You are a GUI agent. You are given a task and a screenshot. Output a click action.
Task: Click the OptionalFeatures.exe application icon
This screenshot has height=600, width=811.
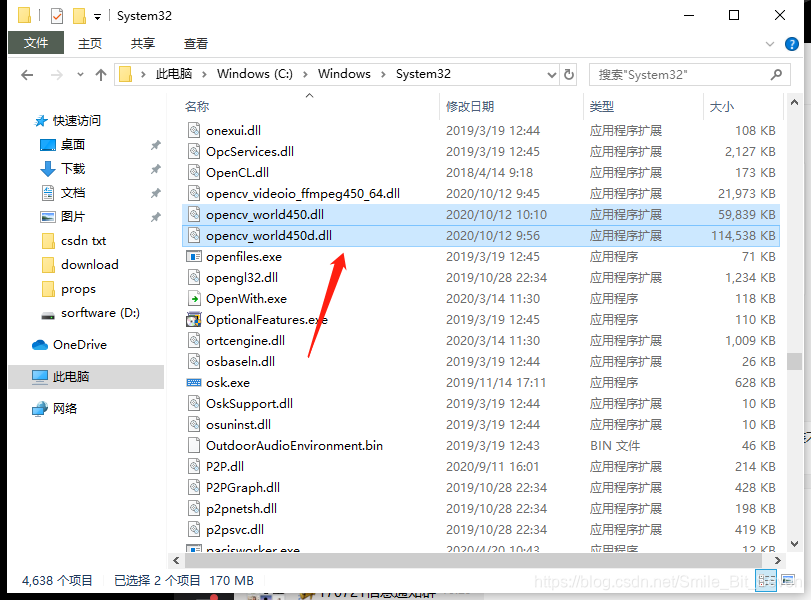194,320
